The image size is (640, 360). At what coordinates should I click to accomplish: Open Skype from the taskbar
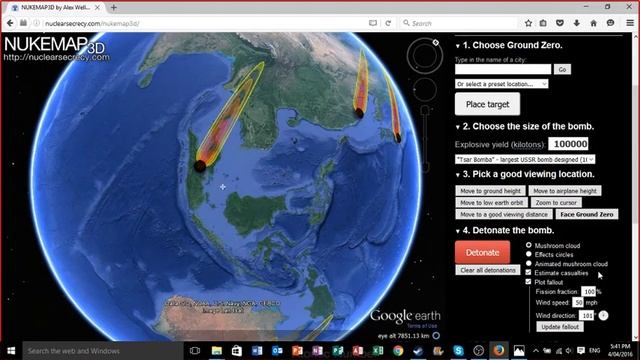pyautogui.click(x=458, y=351)
